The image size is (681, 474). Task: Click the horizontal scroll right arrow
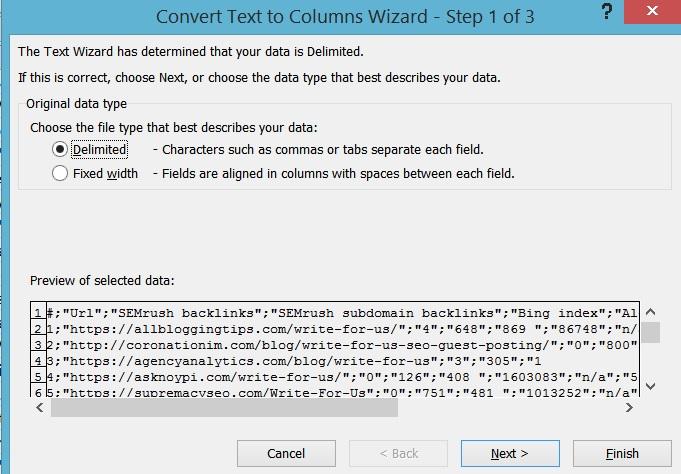click(629, 408)
